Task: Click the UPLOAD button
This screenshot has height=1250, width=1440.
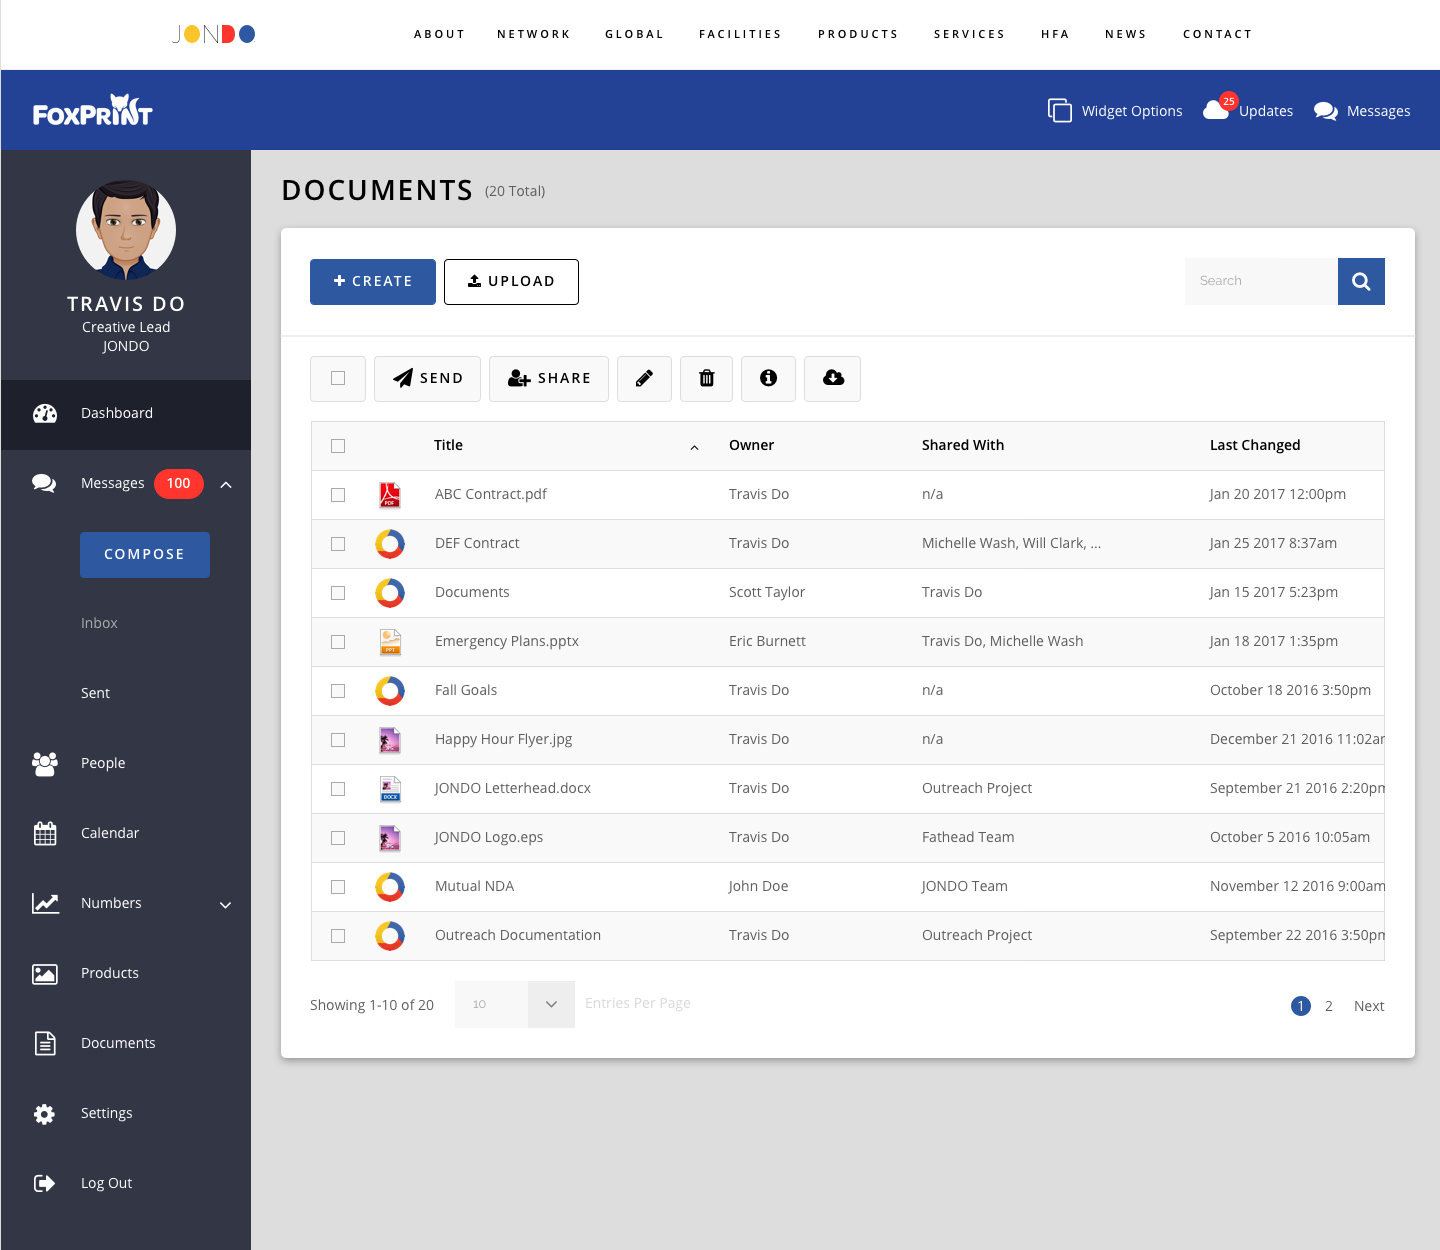Action: point(511,282)
